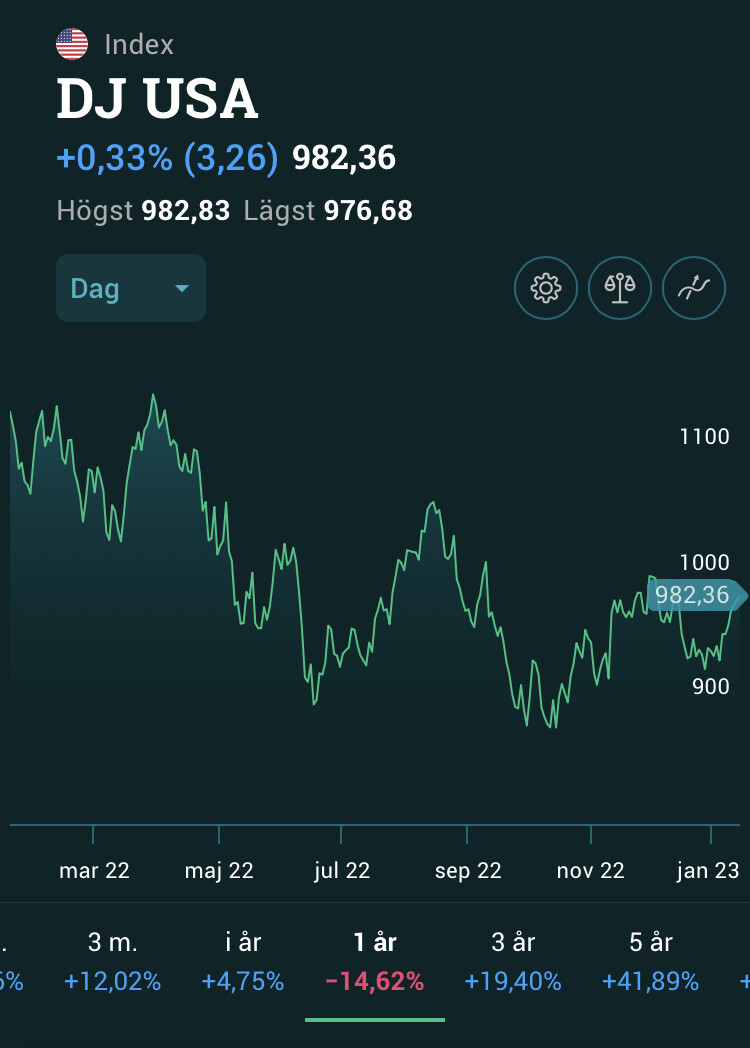
Task: Tap the US flag icon
Action: 72,44
